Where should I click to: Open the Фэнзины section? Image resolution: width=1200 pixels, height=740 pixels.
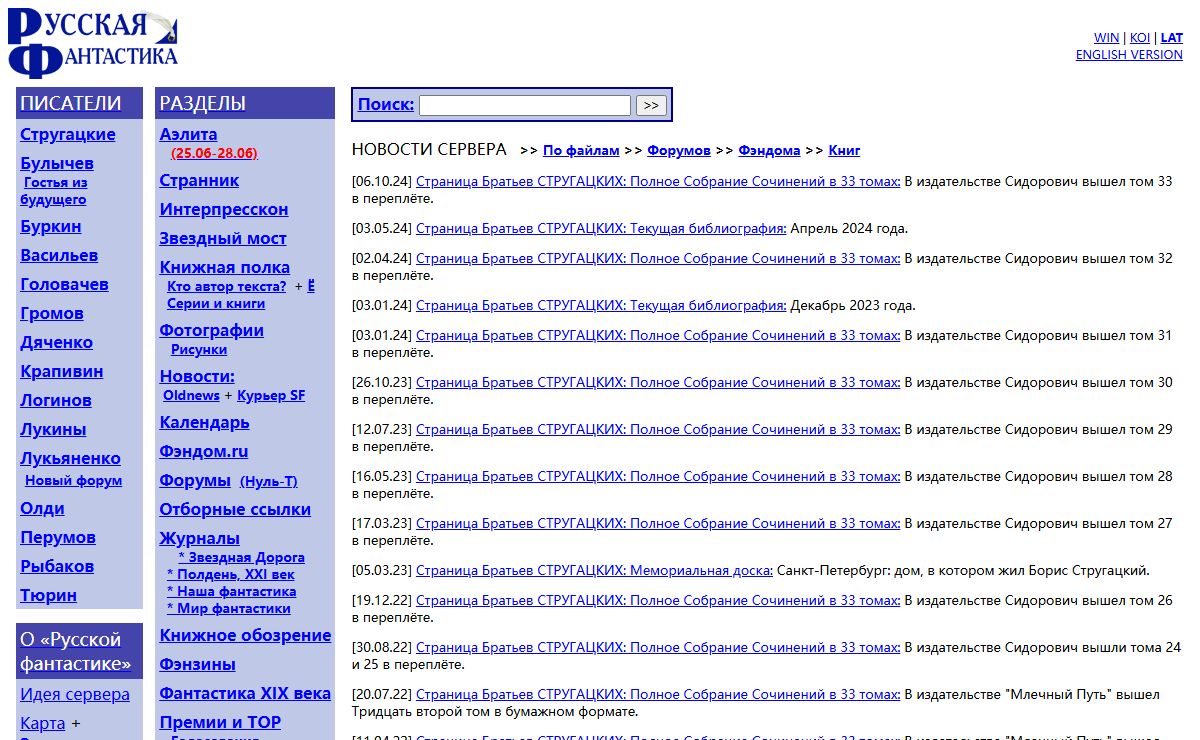click(x=198, y=664)
